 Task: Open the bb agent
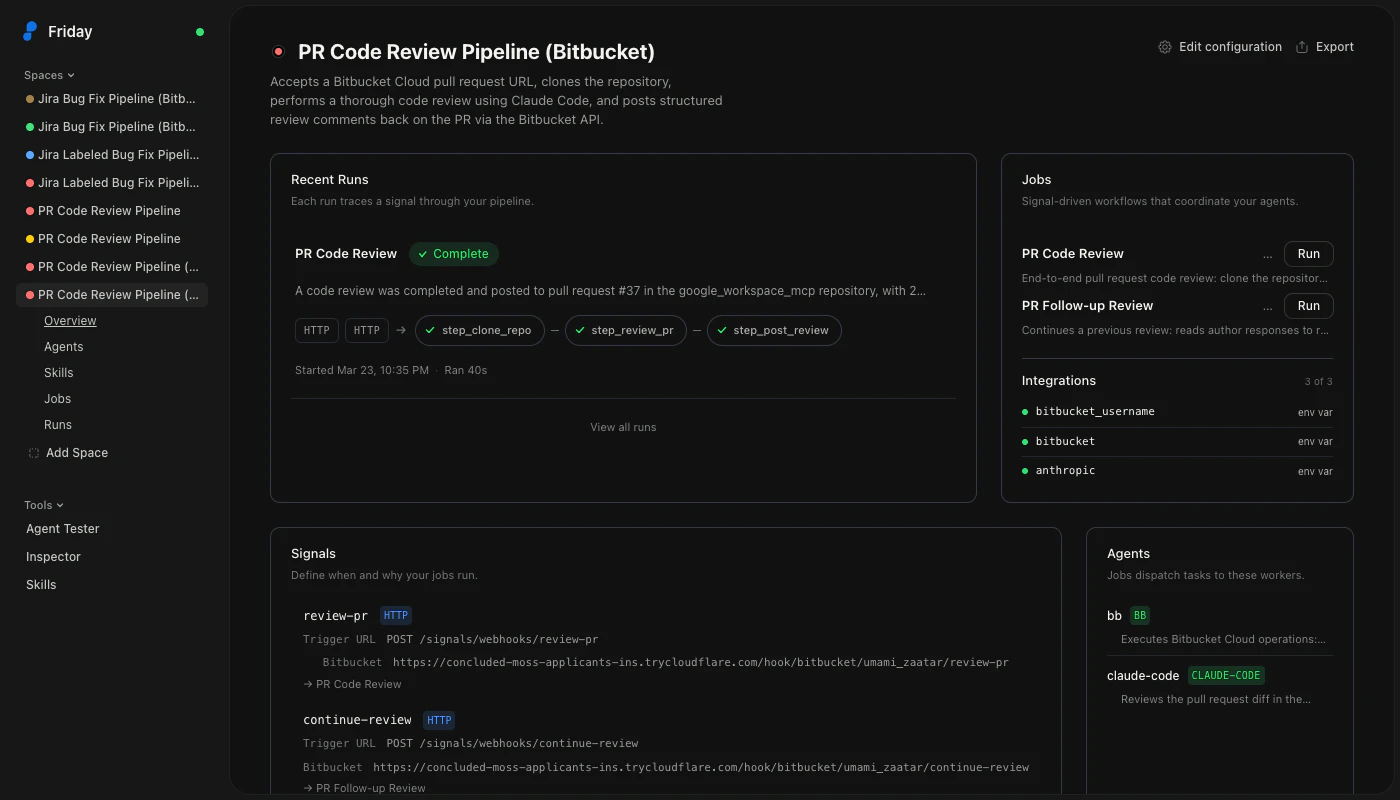1114,616
